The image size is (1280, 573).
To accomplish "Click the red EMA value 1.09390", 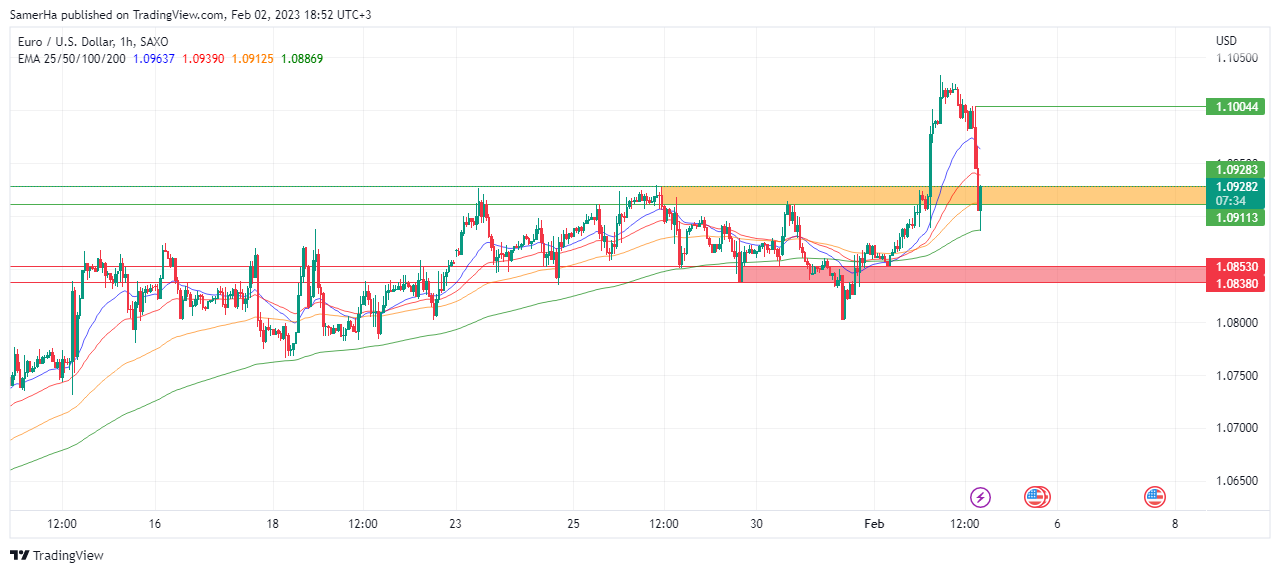I will coord(203,58).
